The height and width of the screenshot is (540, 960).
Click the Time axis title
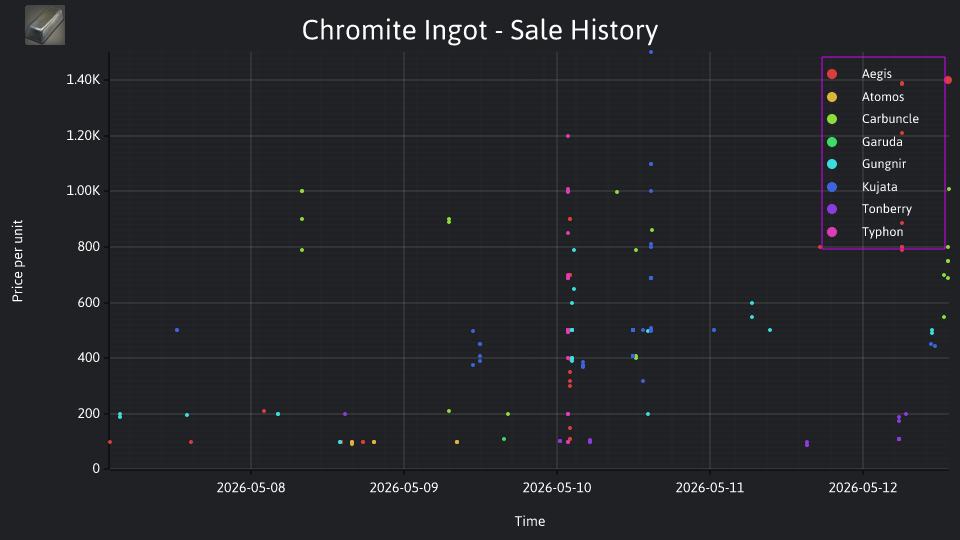[x=530, y=521]
